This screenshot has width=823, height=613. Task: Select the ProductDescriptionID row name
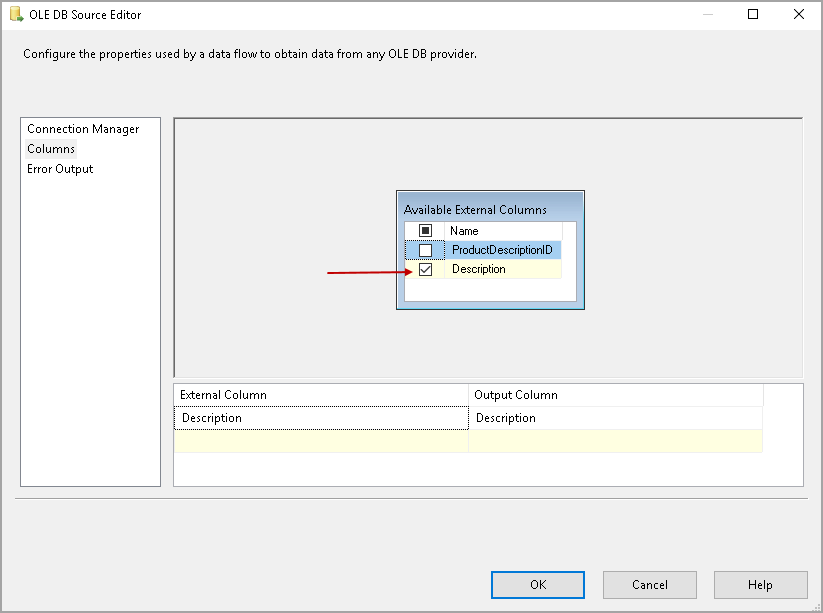(x=502, y=250)
